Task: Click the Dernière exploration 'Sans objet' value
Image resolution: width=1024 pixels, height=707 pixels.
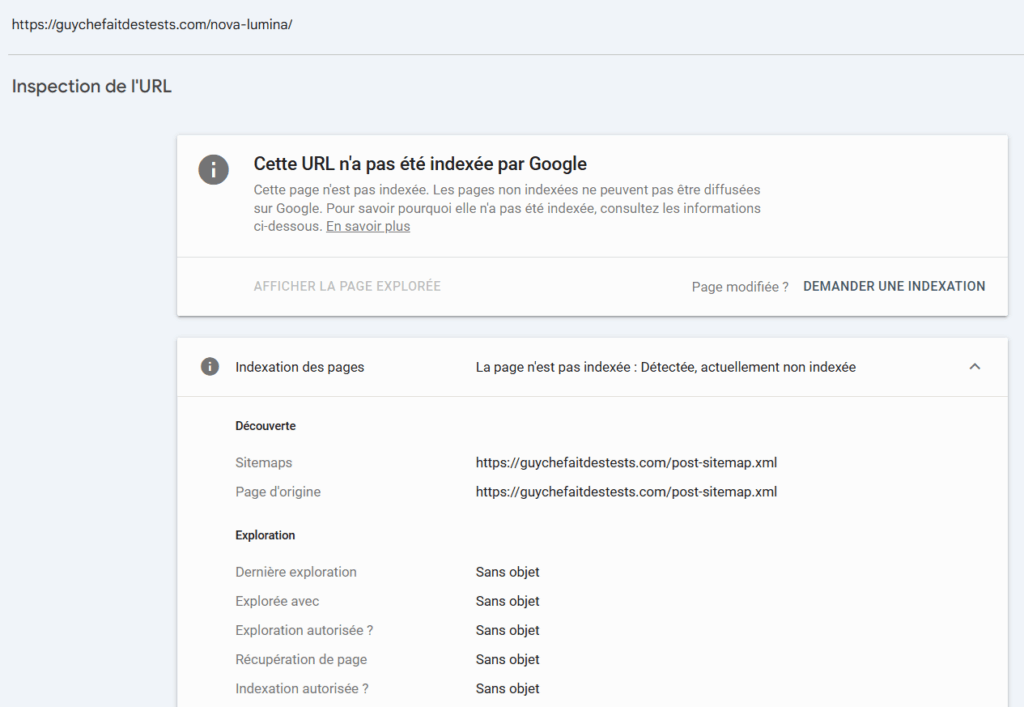Action: tap(507, 572)
